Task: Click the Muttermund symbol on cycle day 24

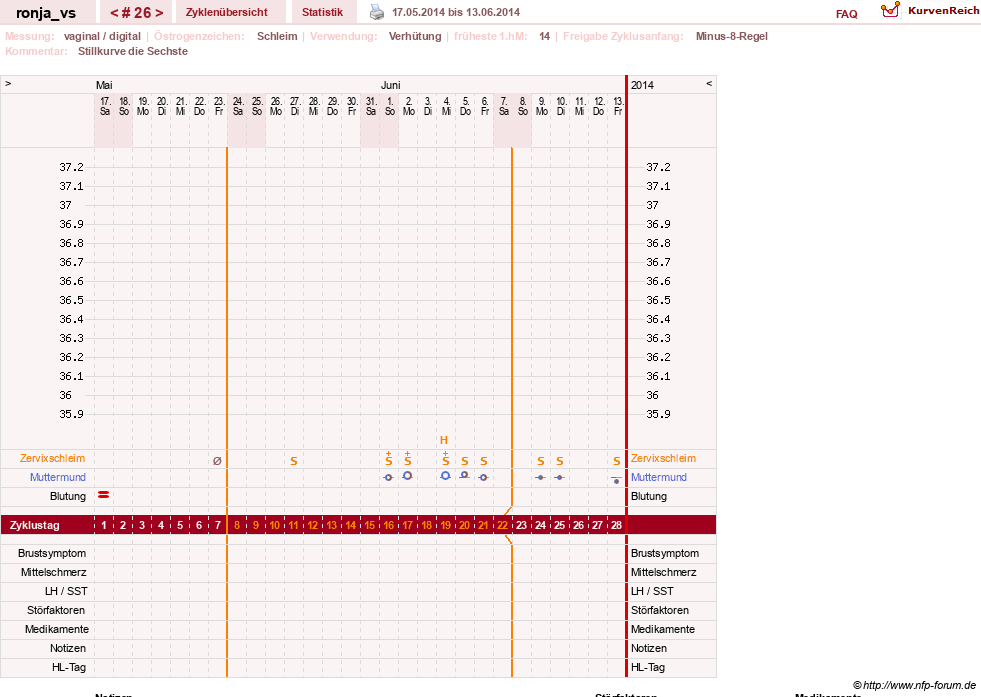Action: [x=541, y=477]
